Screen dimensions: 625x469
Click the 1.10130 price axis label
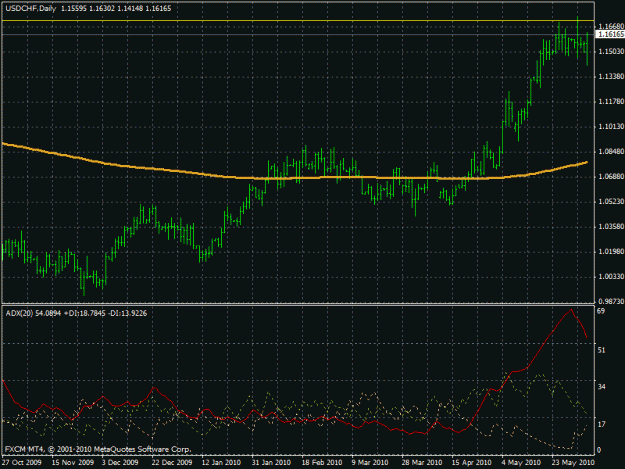coord(611,126)
